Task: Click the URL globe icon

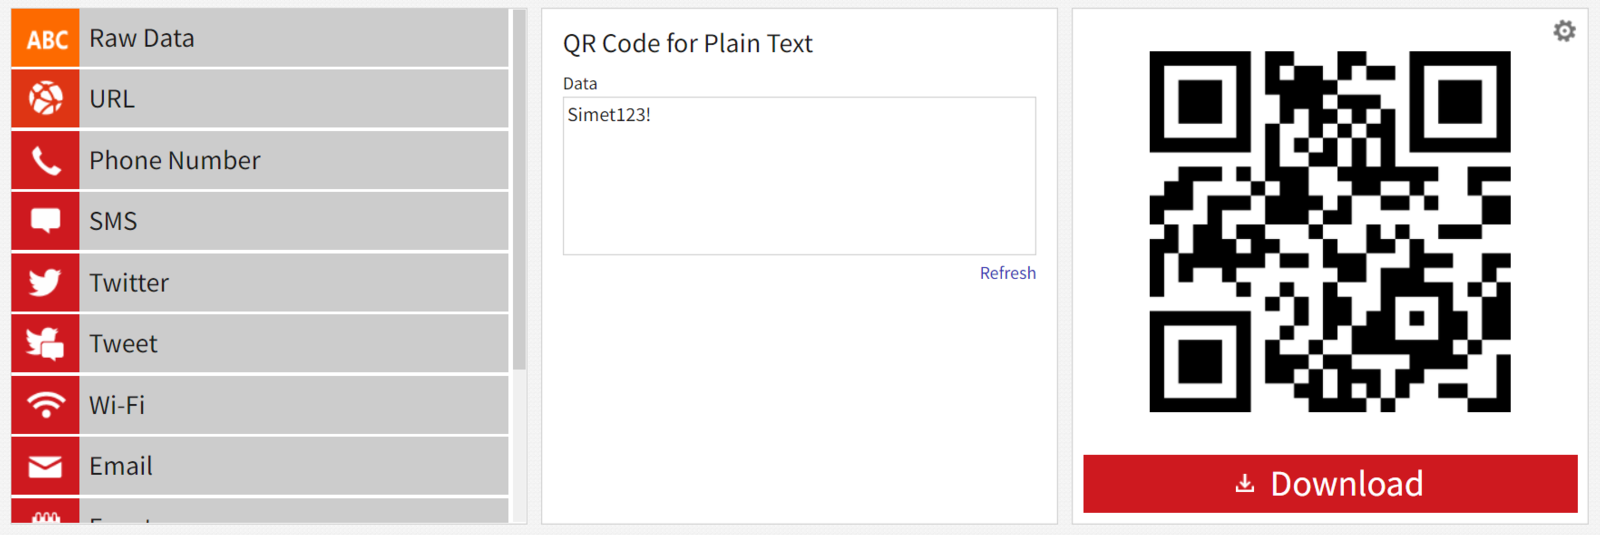Action: click(46, 99)
